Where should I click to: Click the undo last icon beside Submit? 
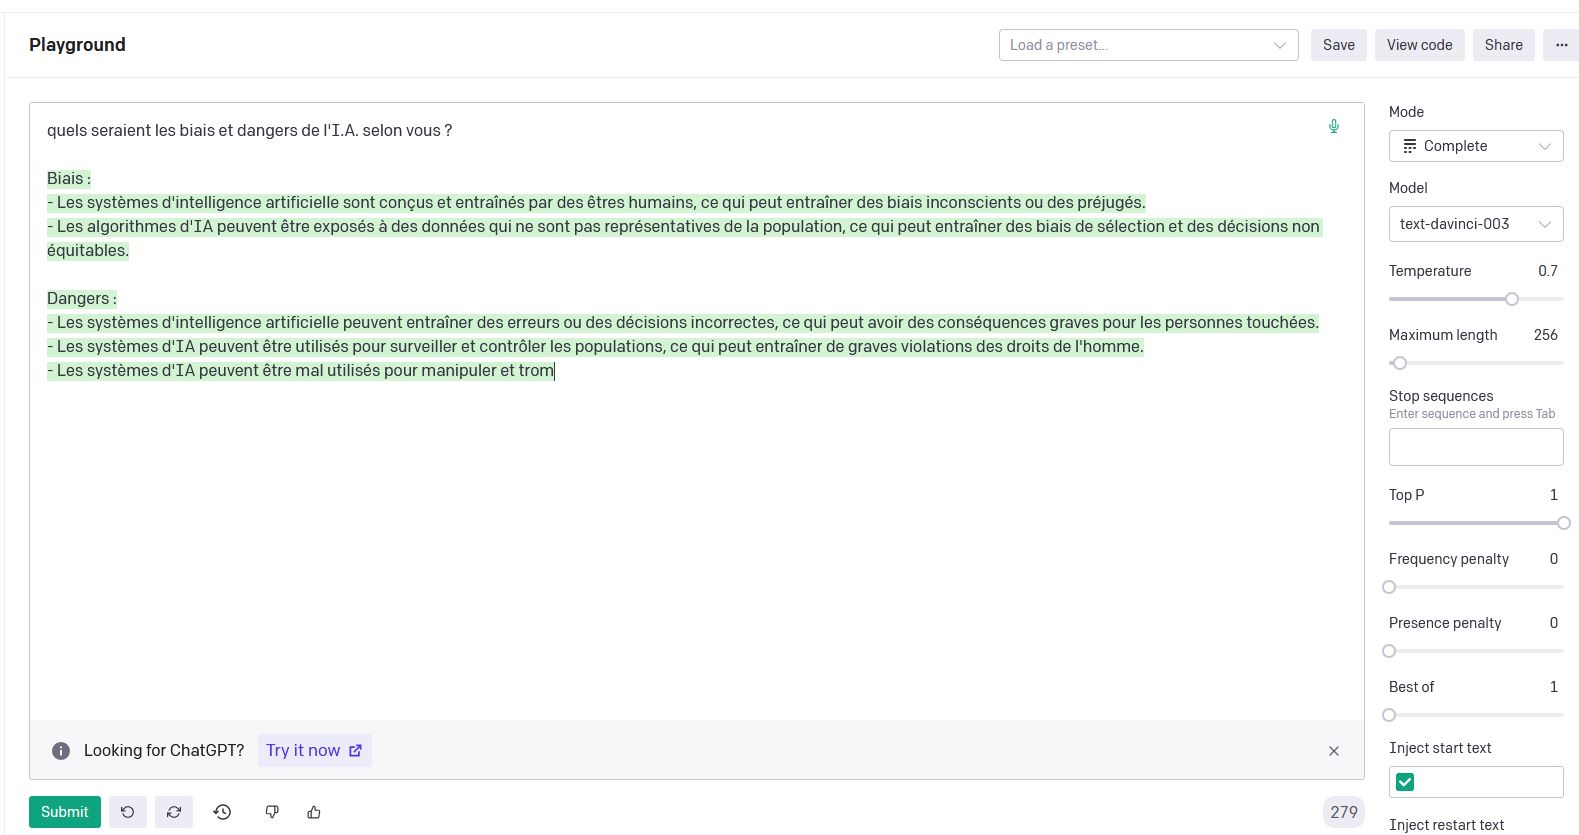click(128, 812)
